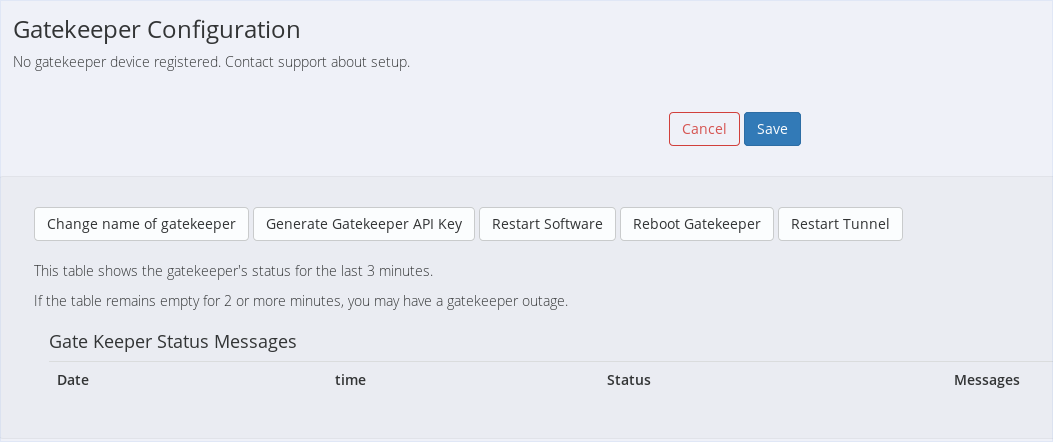Click the Gatekeeper Configuration heading

click(156, 30)
